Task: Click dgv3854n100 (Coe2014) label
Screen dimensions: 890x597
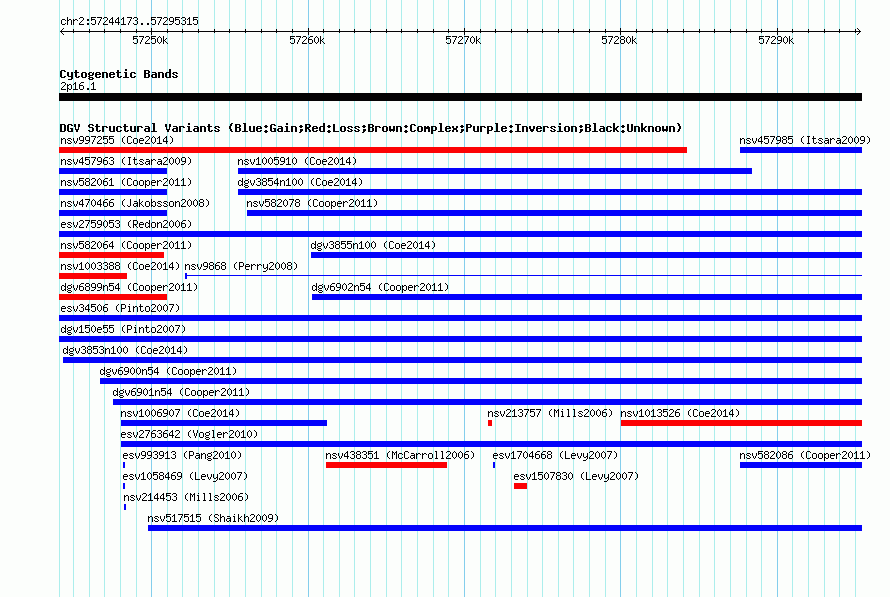Action: tap(300, 182)
